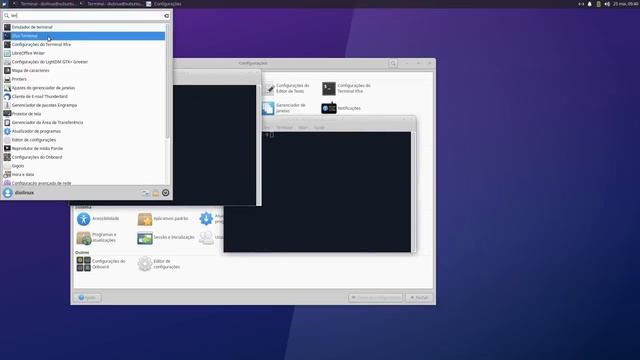Launch Gerenciador de pacotes Engrampa
The image size is (640, 360).
[84, 105]
